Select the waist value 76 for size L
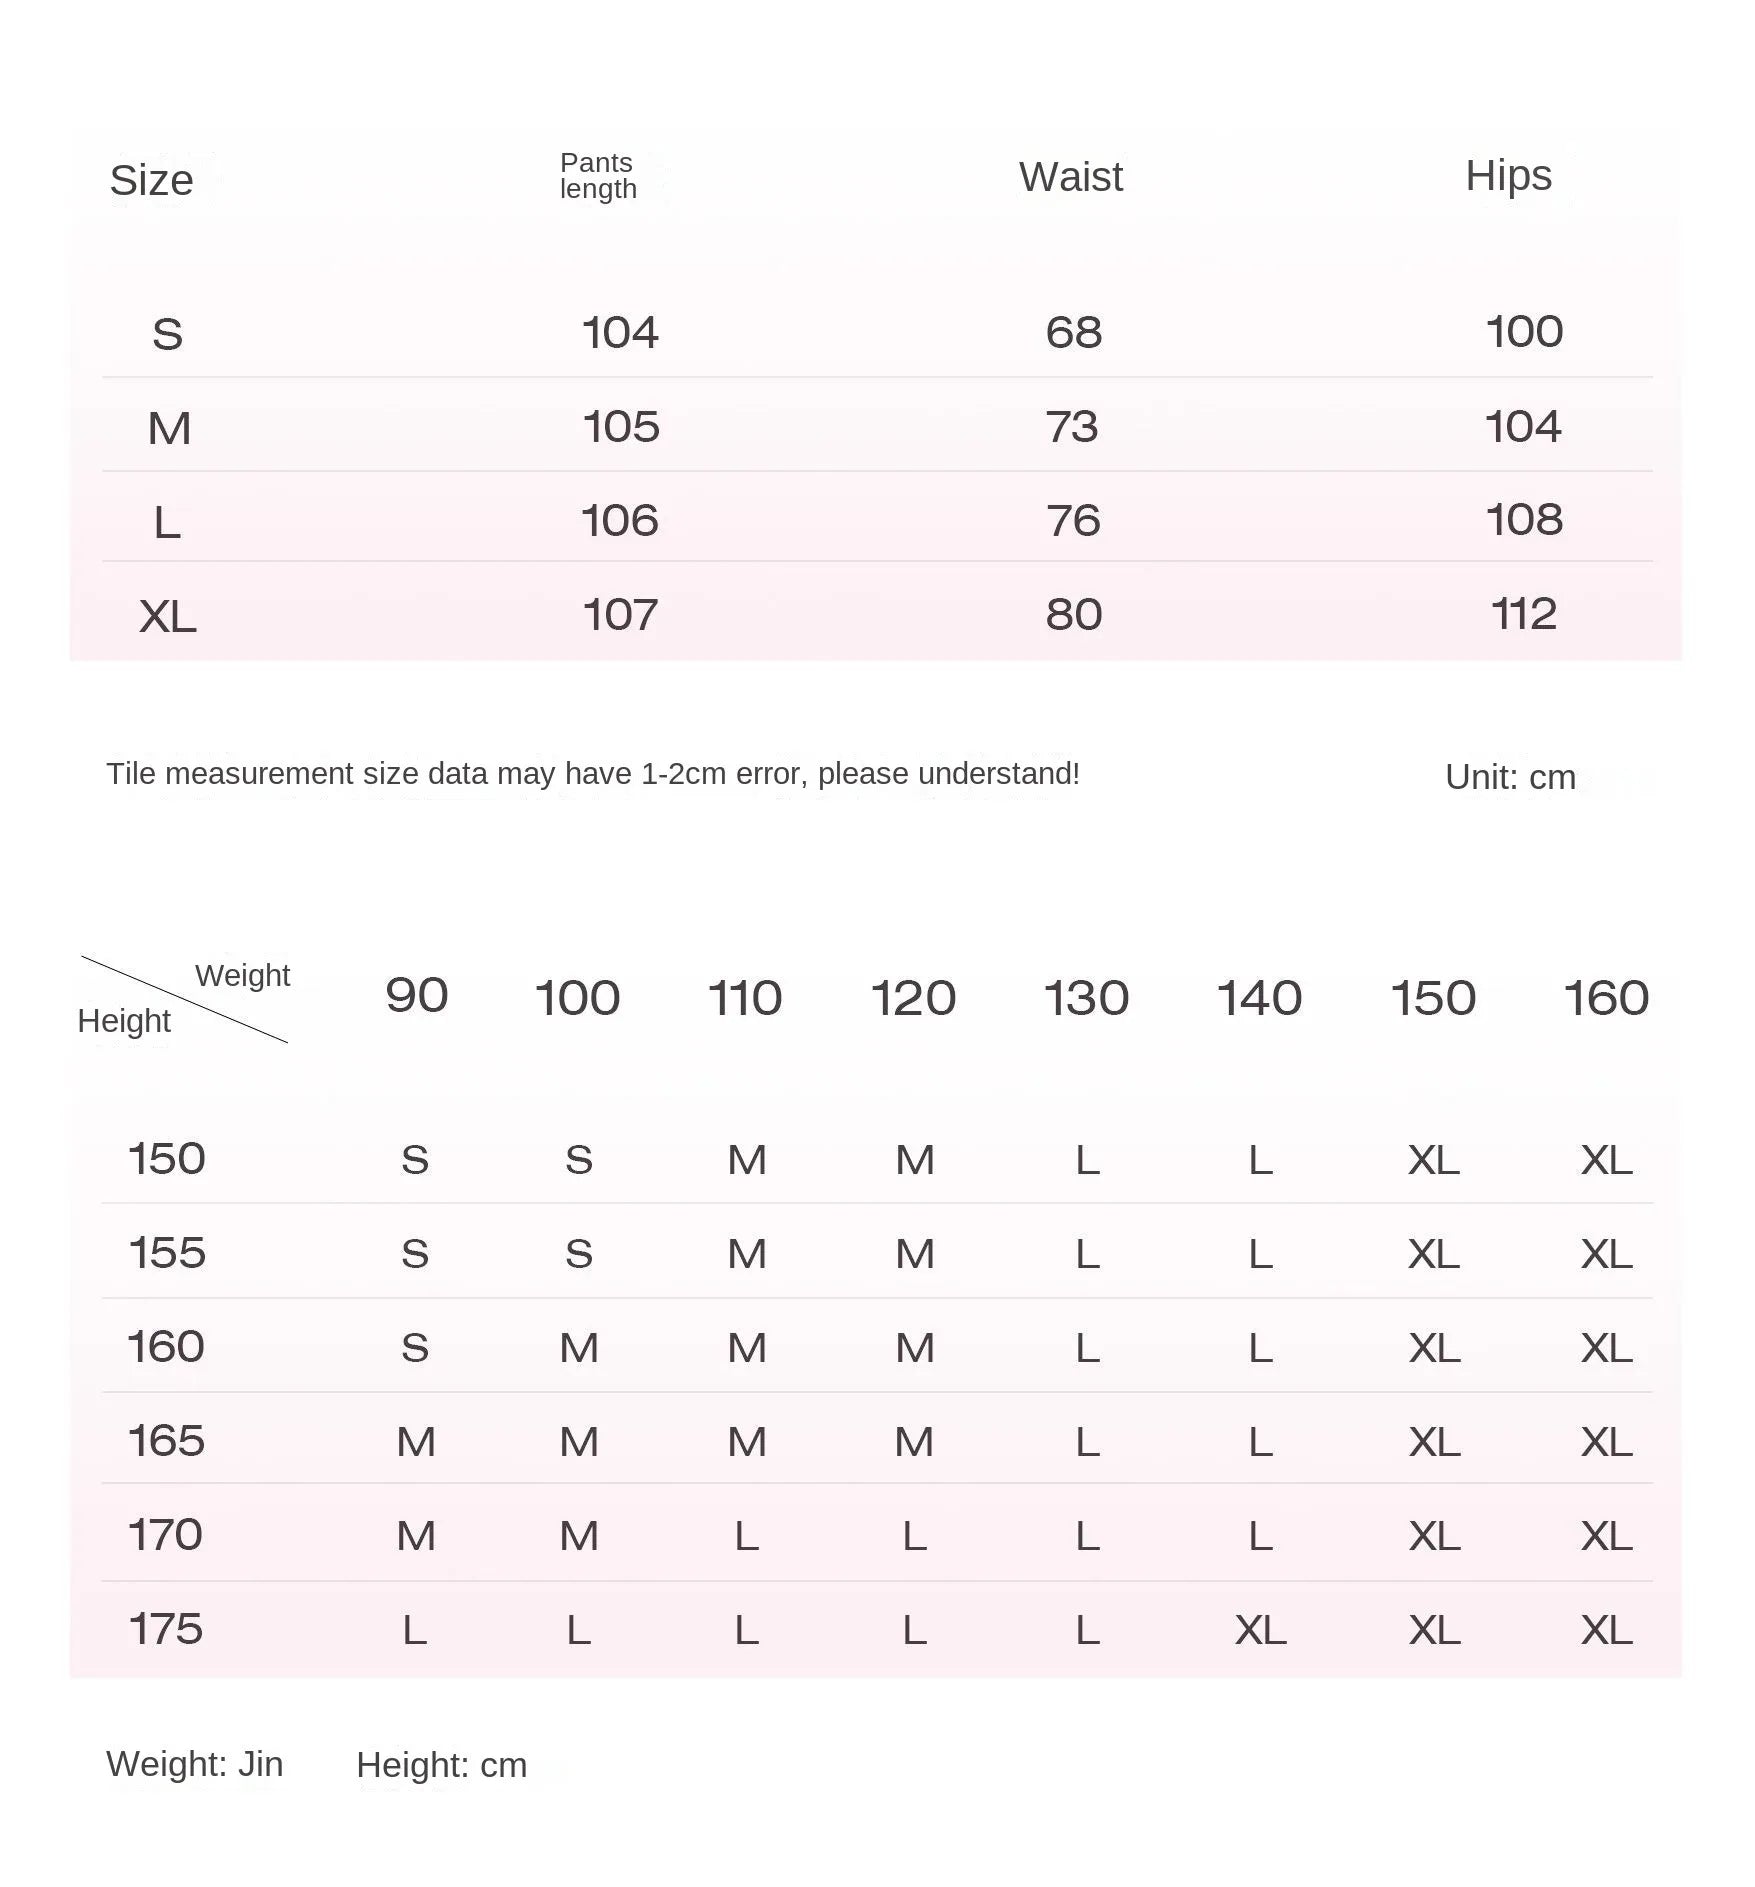 [1073, 521]
